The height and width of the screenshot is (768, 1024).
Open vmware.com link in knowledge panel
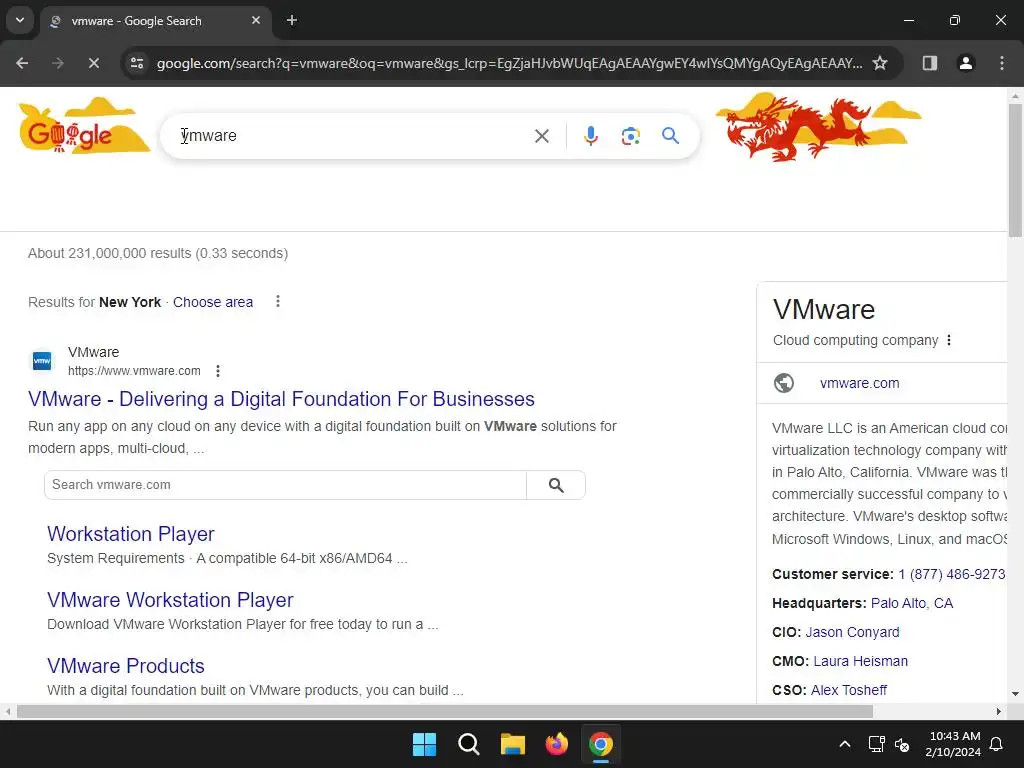[x=859, y=383]
